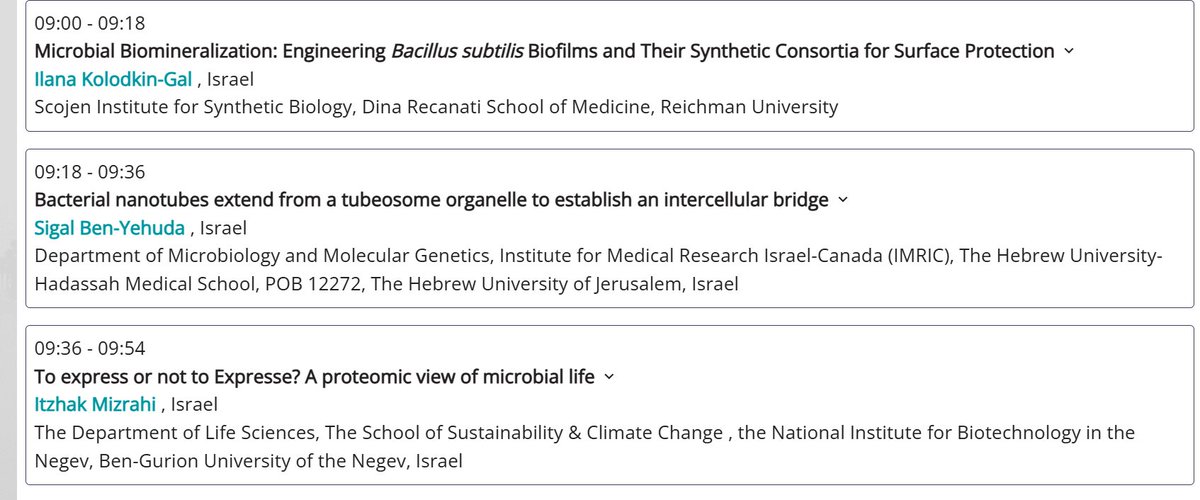
Task: Select the 09:00 - 09:18 time slot
Action: (89, 22)
